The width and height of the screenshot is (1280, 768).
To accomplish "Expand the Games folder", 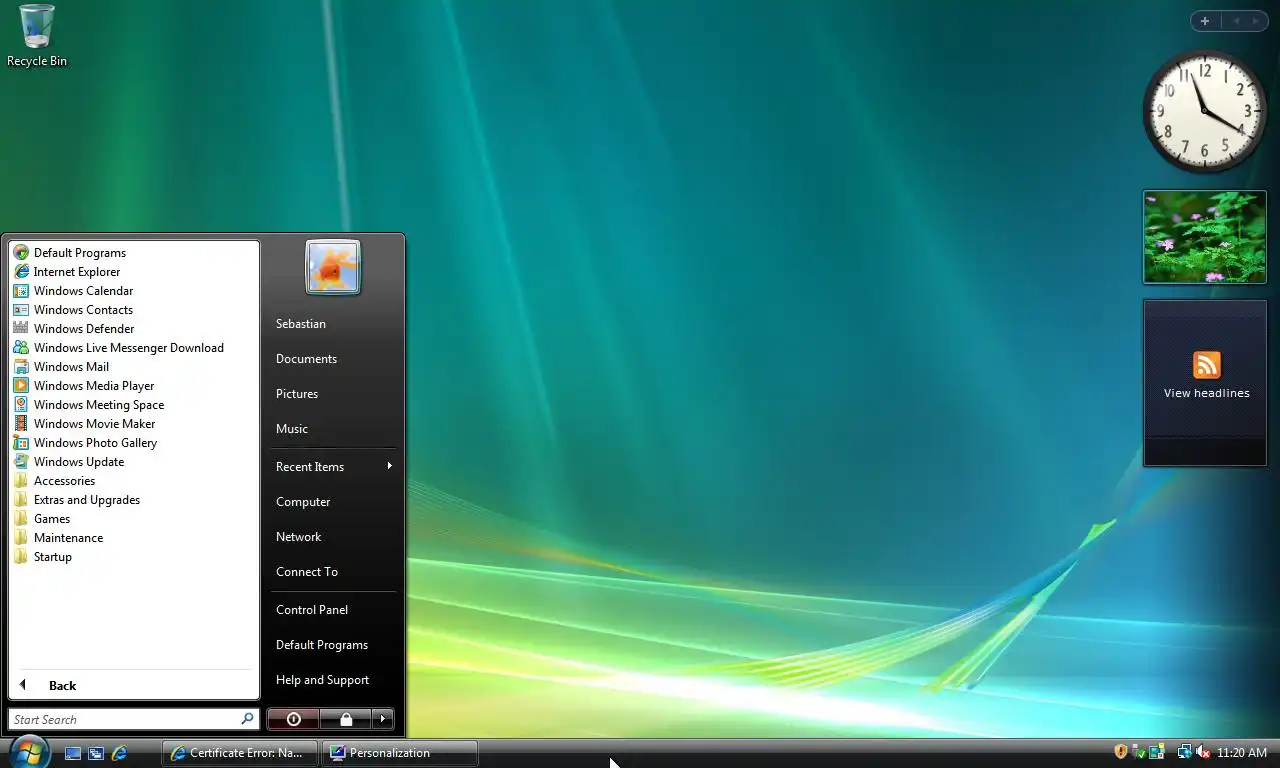I will [134, 519].
